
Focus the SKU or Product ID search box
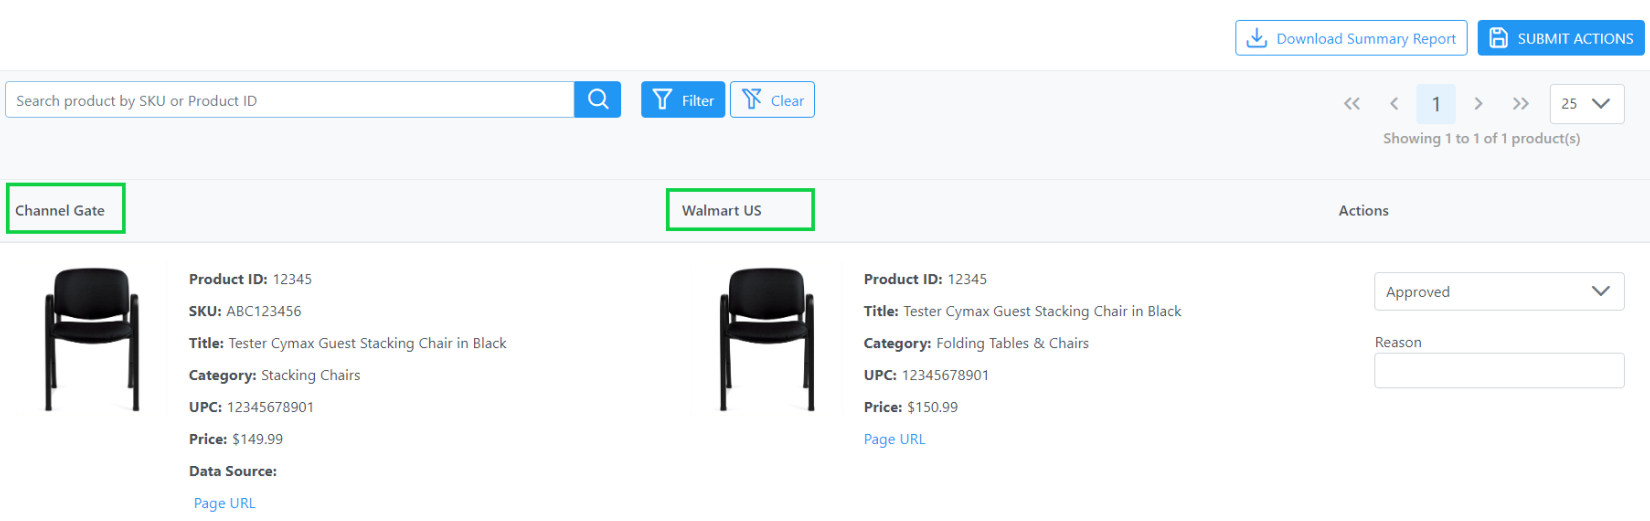click(x=290, y=100)
